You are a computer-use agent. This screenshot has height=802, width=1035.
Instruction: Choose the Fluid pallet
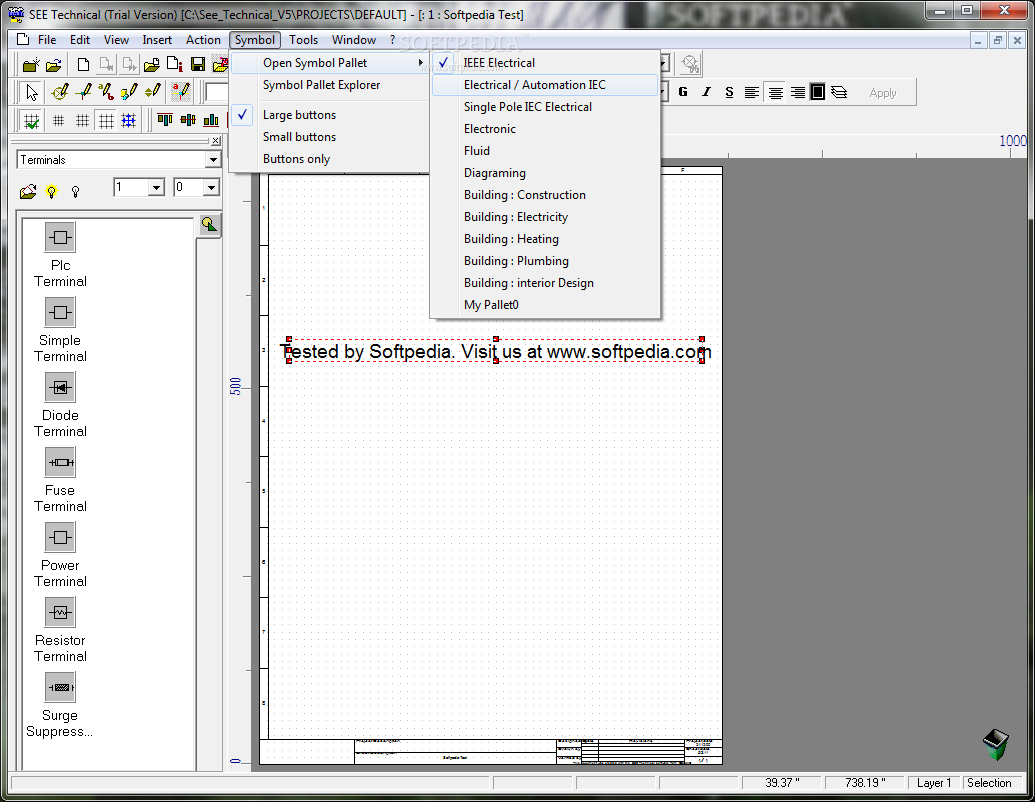coord(545,150)
